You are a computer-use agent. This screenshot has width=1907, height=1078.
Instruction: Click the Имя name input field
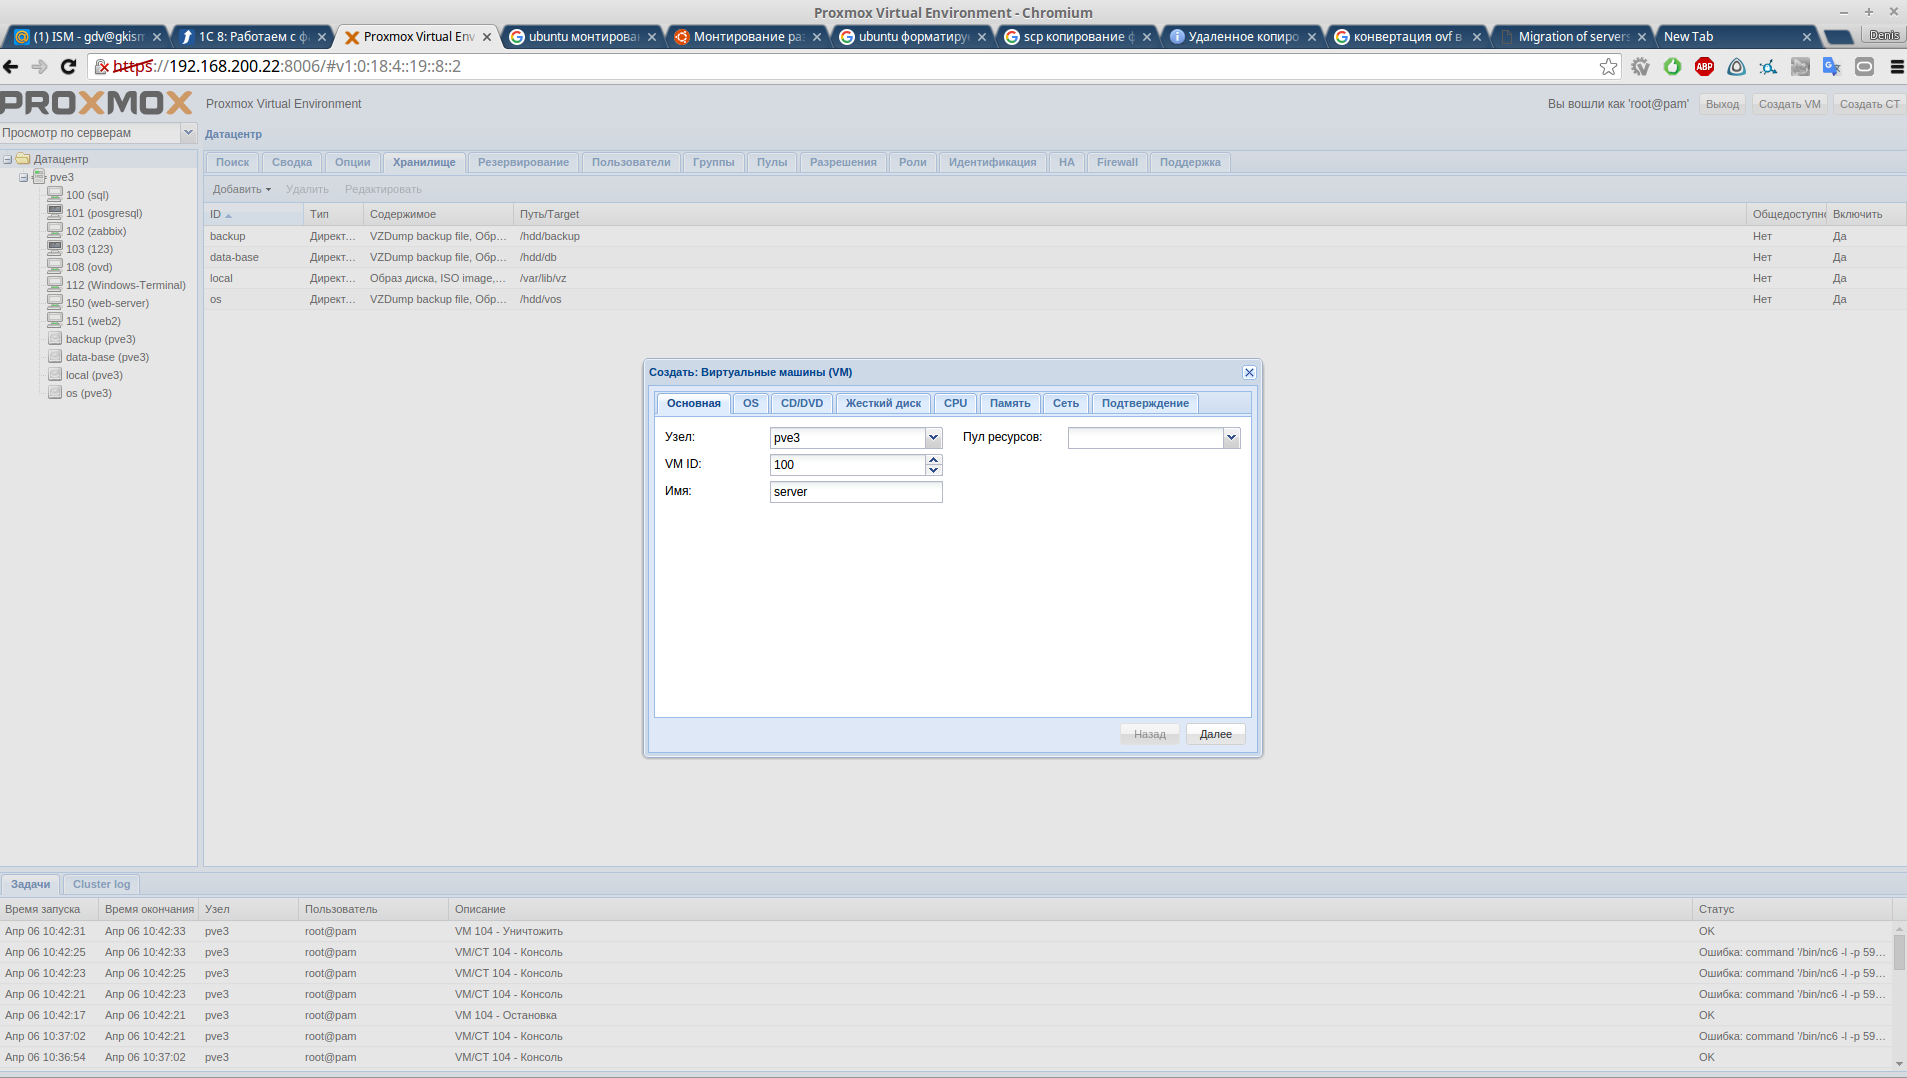tap(856, 492)
